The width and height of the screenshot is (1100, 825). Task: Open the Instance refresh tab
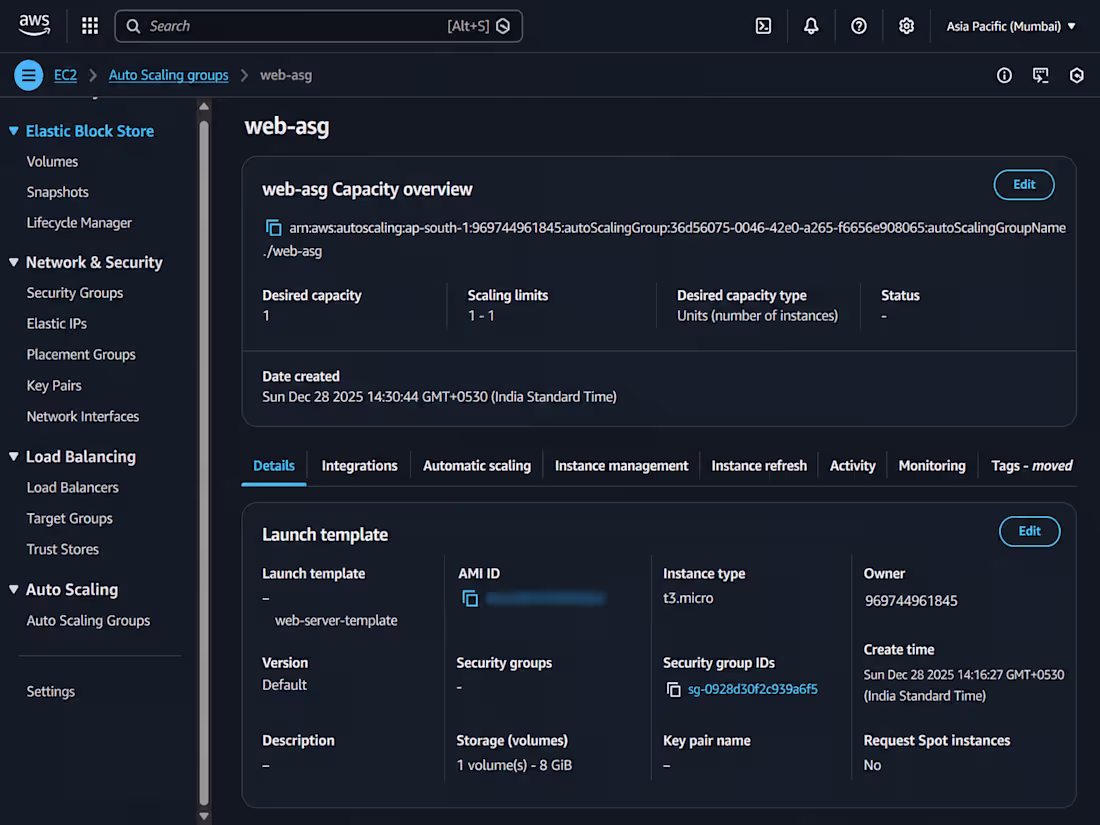pyautogui.click(x=759, y=466)
